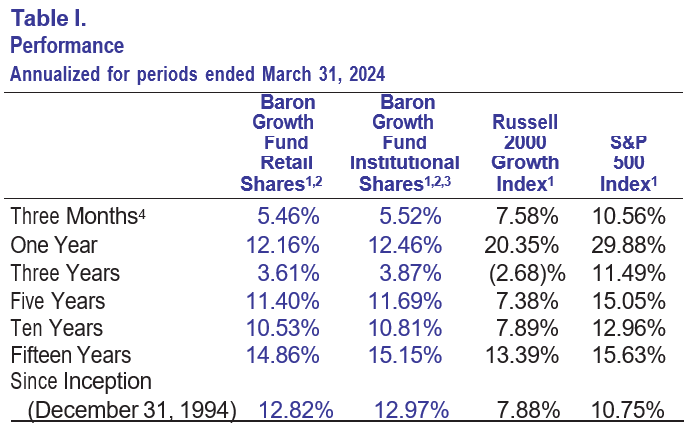Viewport: 690px width, 434px height.
Task: Click the "Three Years" row label
Action: point(65,273)
